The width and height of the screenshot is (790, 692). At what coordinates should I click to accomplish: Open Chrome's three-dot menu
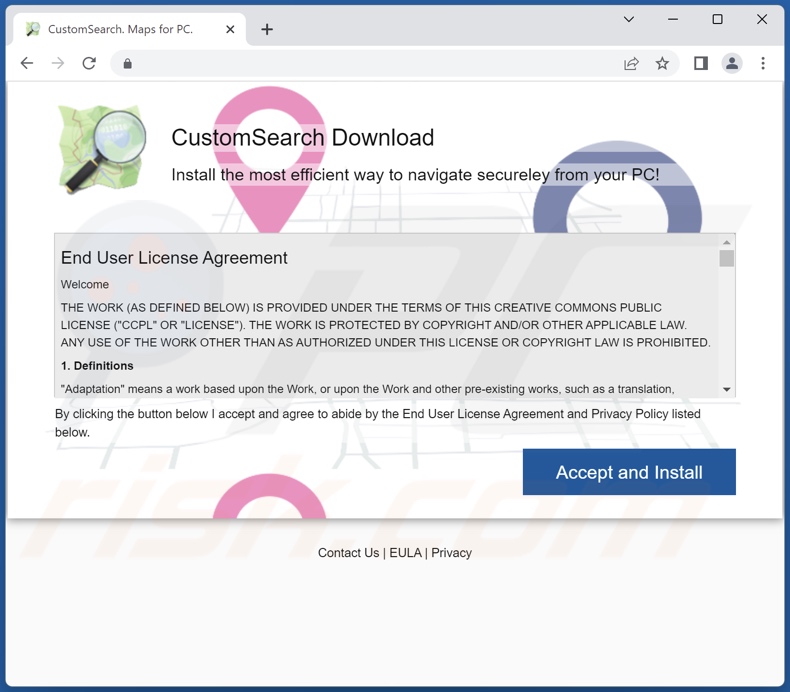pos(763,63)
